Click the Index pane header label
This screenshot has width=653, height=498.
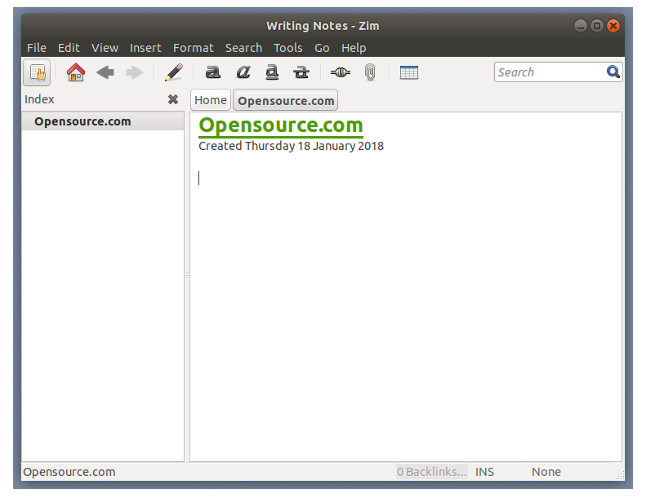pos(39,99)
